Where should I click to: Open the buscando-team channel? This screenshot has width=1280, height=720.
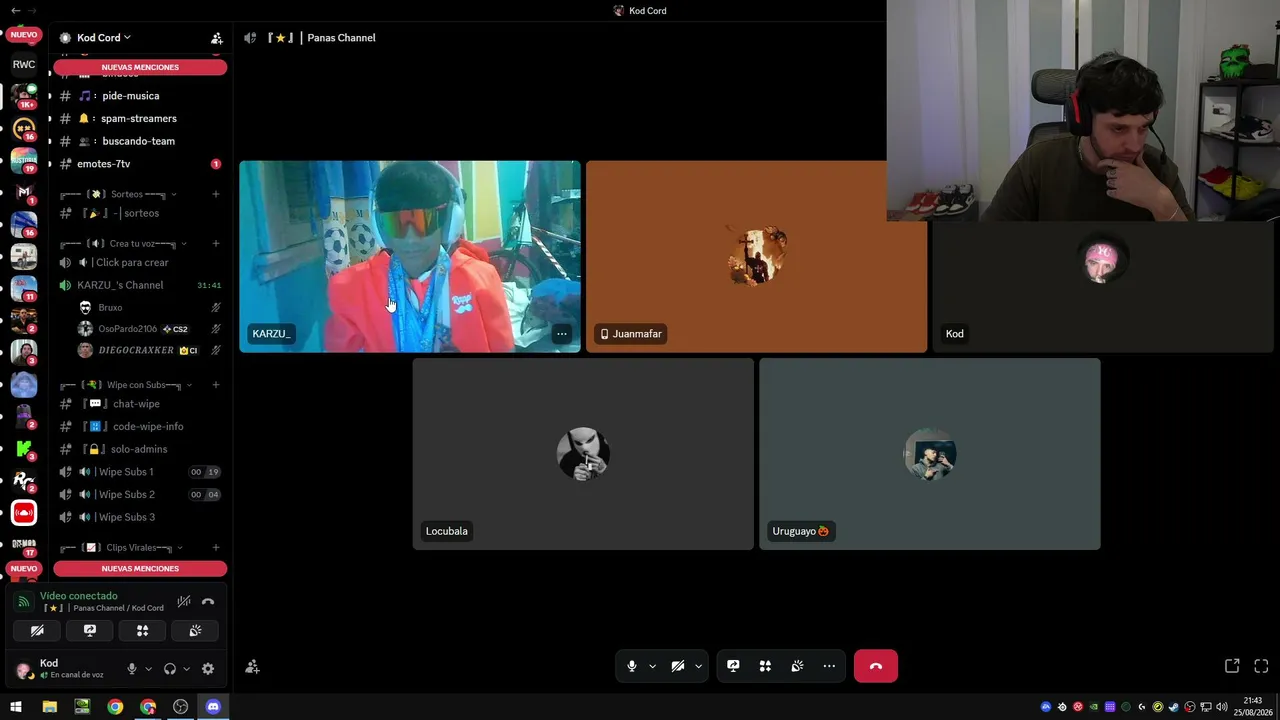tap(140, 141)
